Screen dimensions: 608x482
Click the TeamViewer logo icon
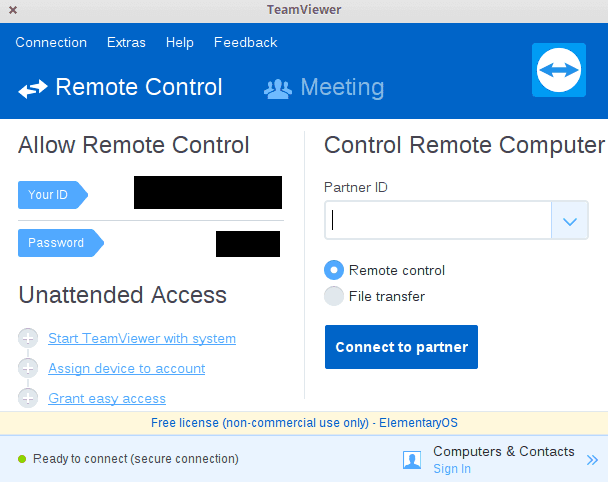point(559,70)
